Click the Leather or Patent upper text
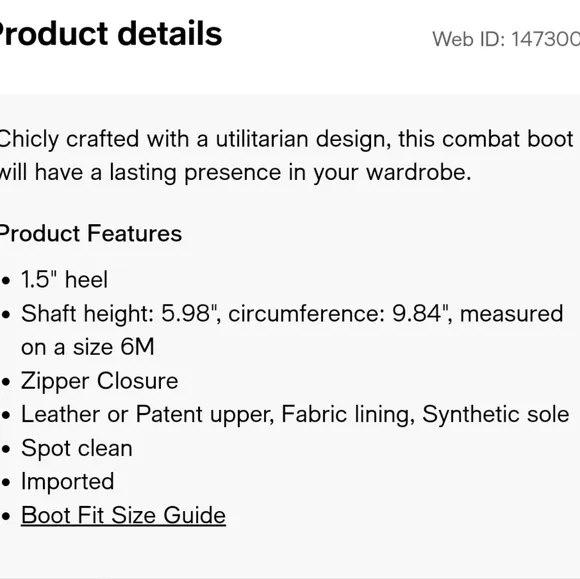 click(x=148, y=414)
